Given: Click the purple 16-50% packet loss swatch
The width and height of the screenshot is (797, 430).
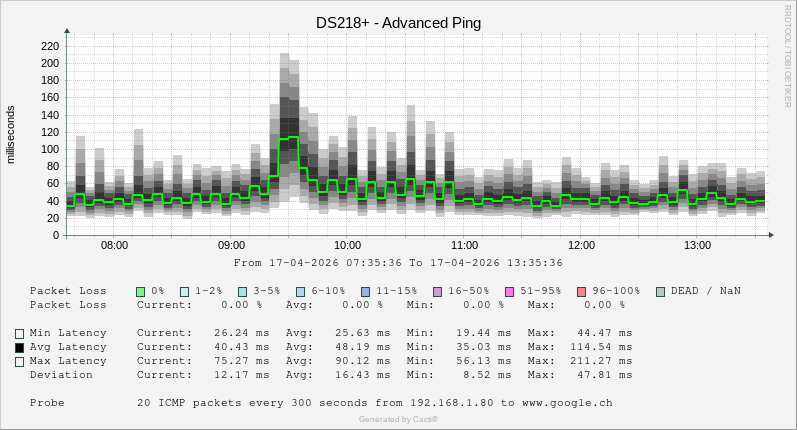Looking at the screenshot, I should [x=437, y=291].
